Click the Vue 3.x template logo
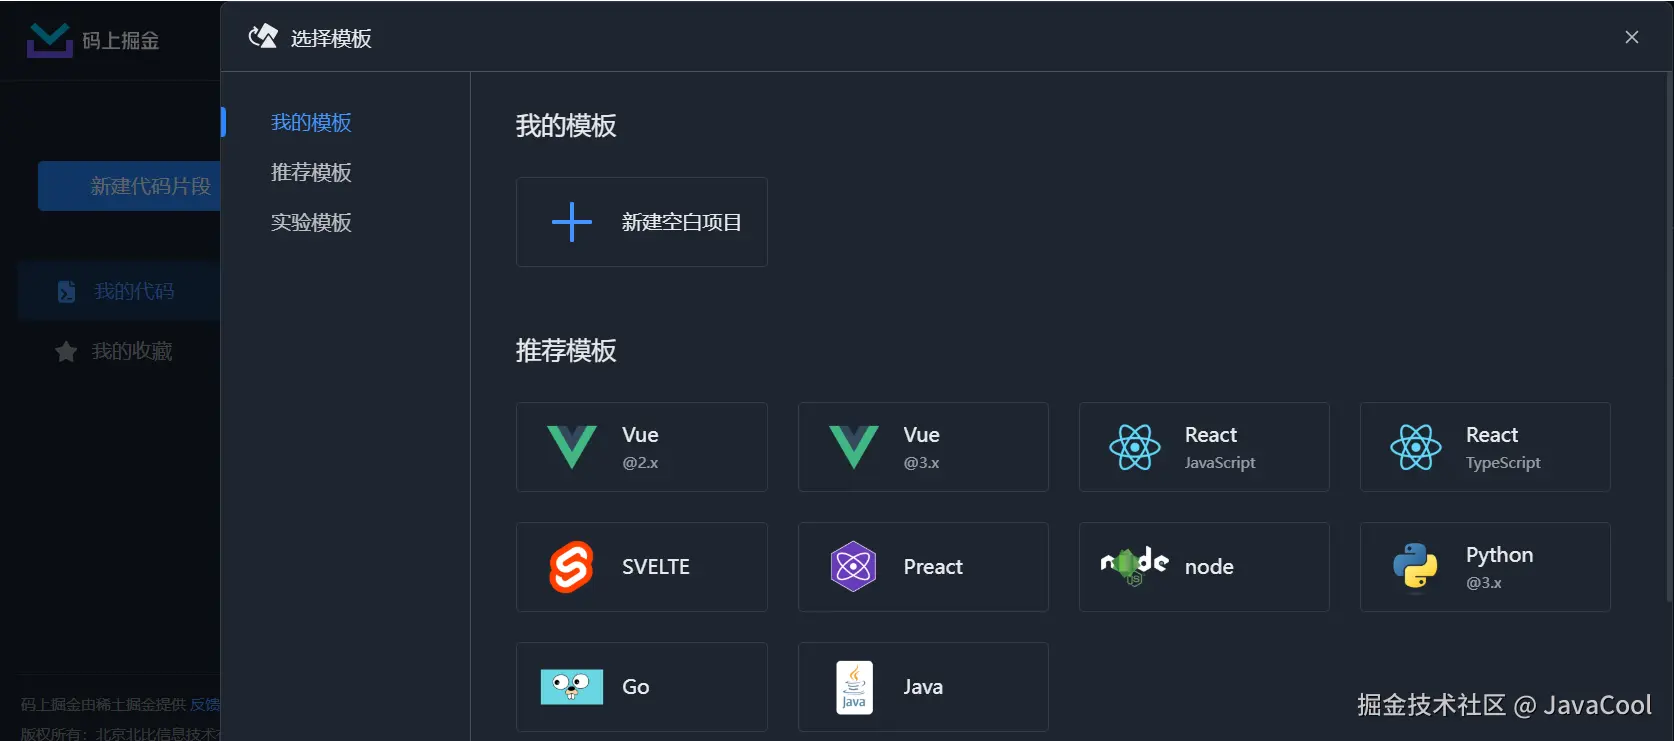Screen dimensions: 1674x741 (x=853, y=447)
